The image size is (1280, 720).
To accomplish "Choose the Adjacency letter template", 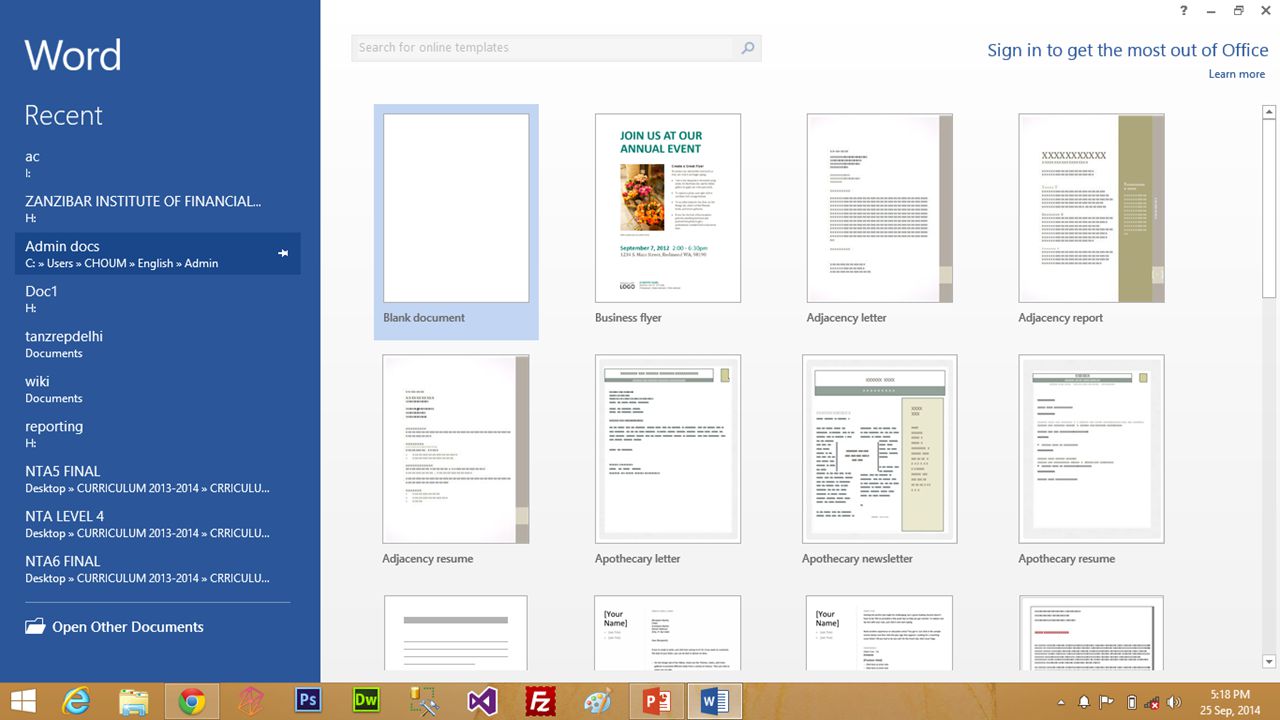I will (x=880, y=219).
